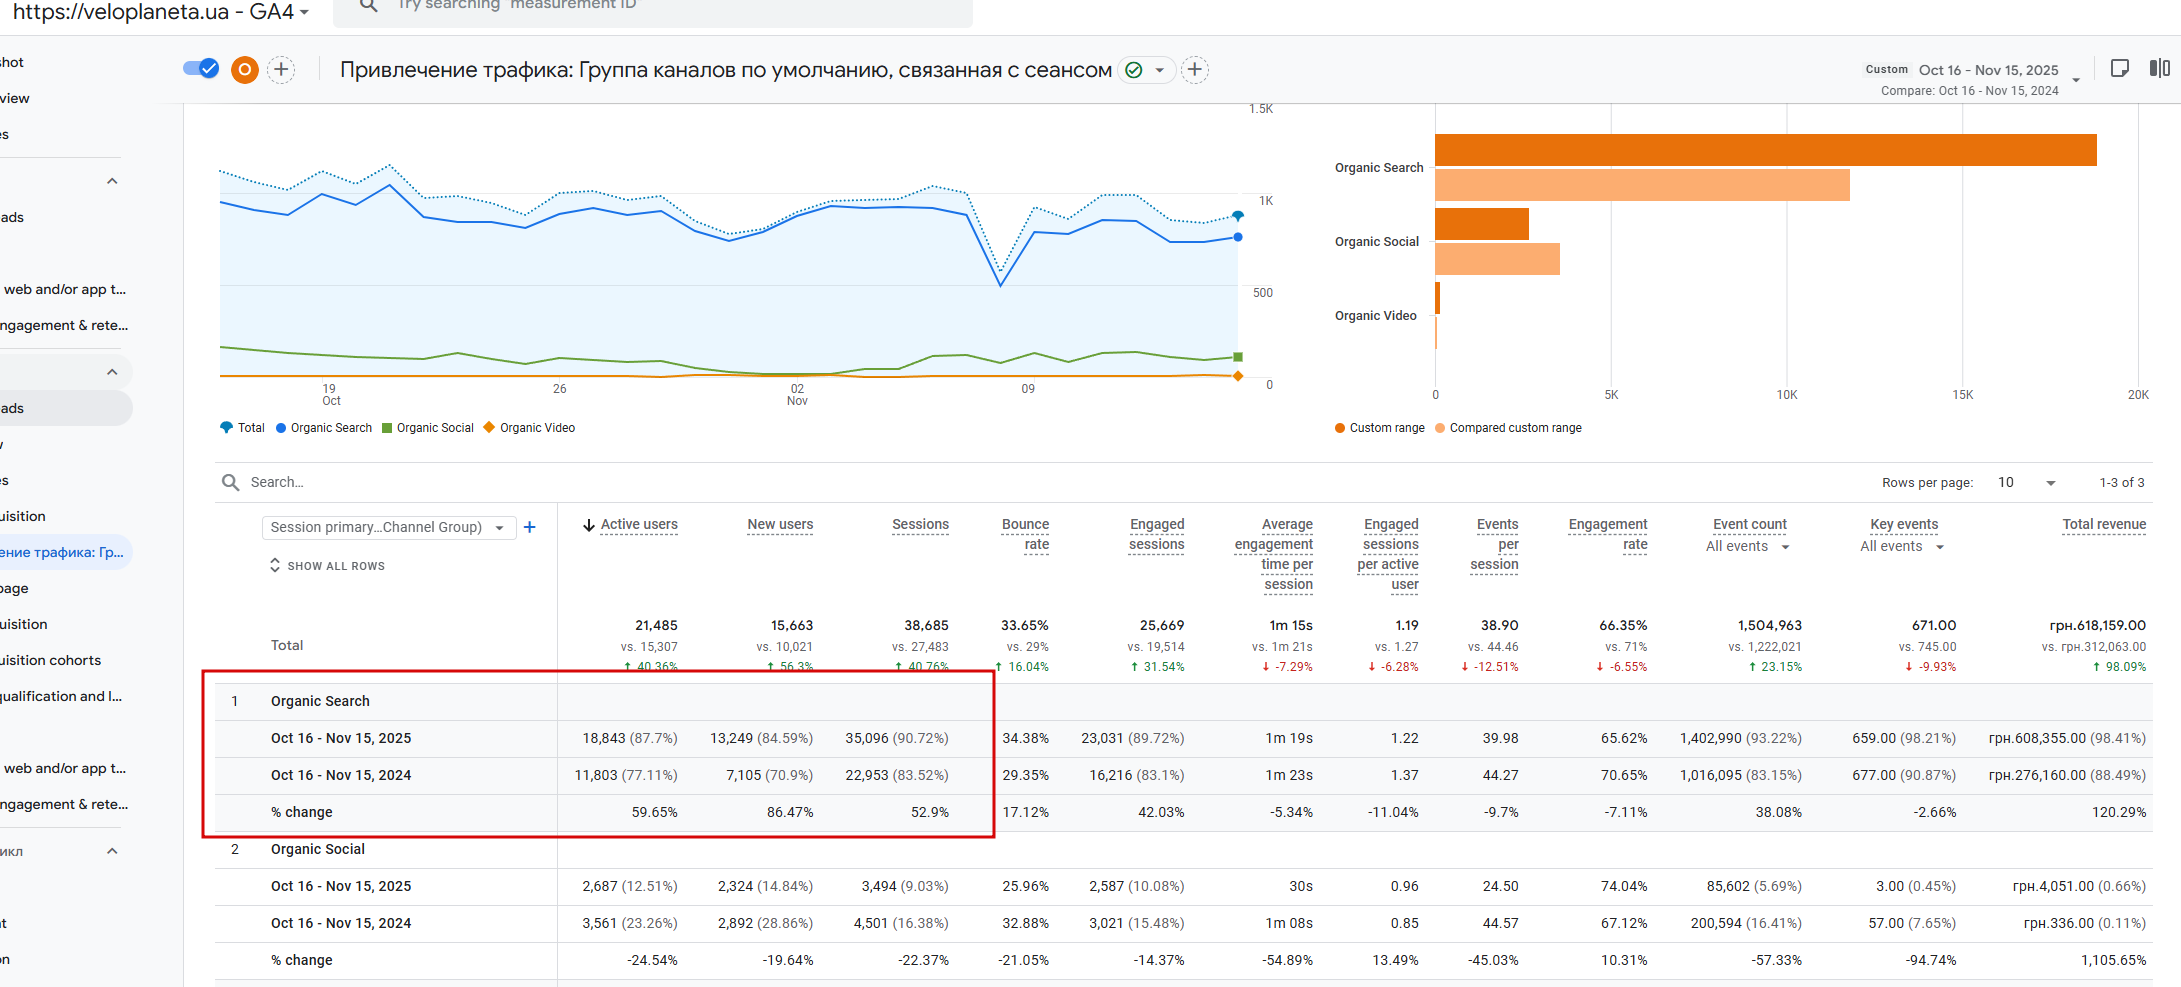Click the orange 'O' organic segment badge
This screenshot has height=987, width=2181.
pyautogui.click(x=245, y=69)
